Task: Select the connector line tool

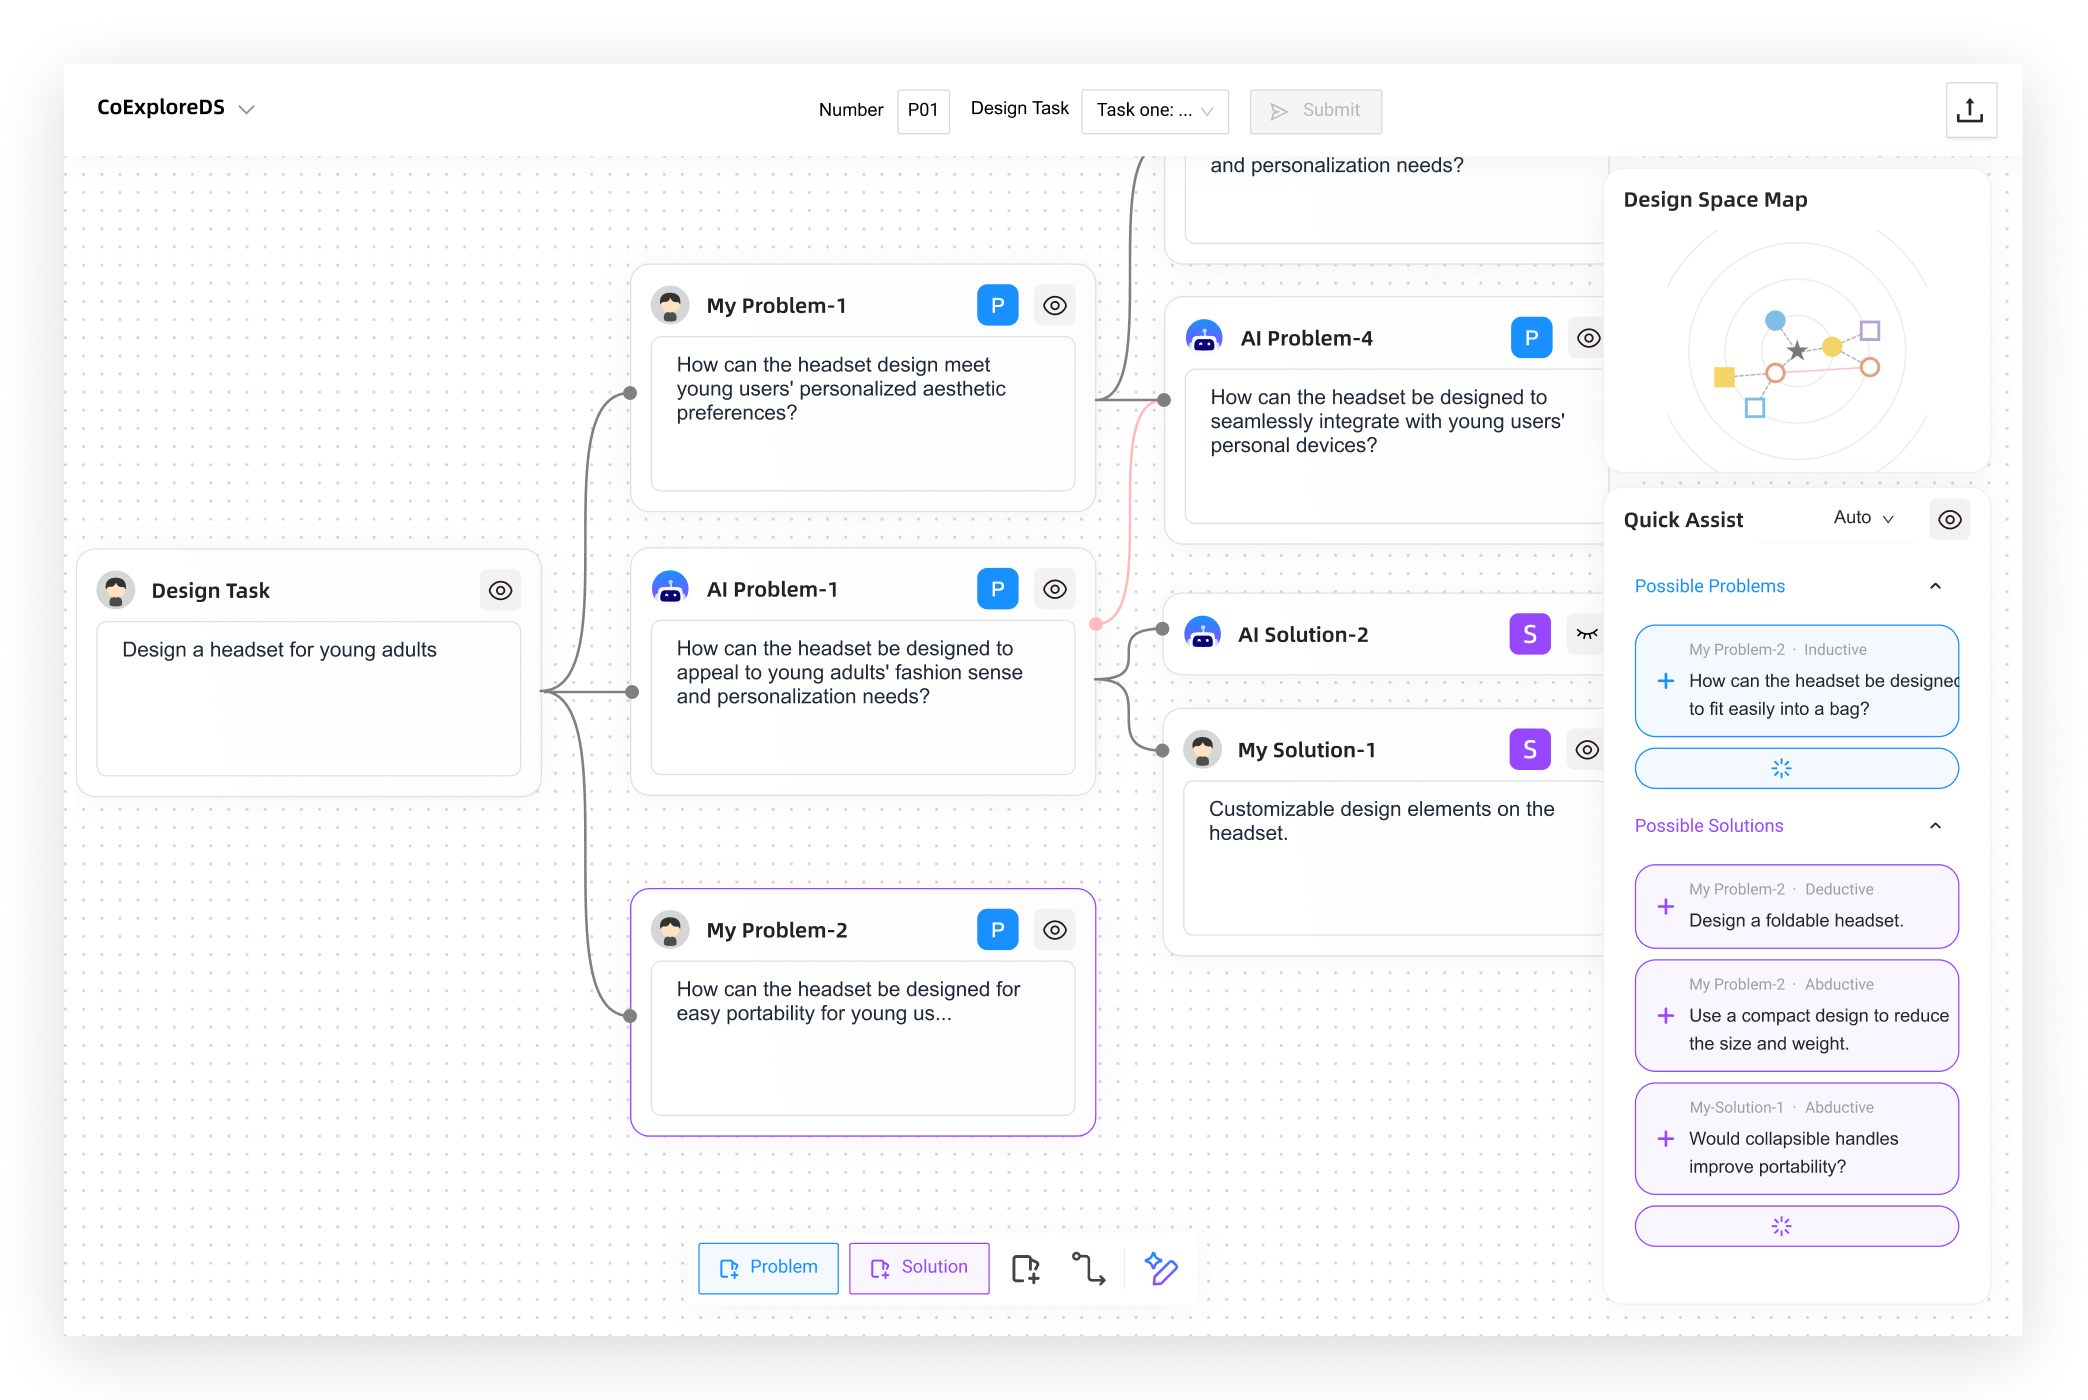Action: pos(1088,1268)
